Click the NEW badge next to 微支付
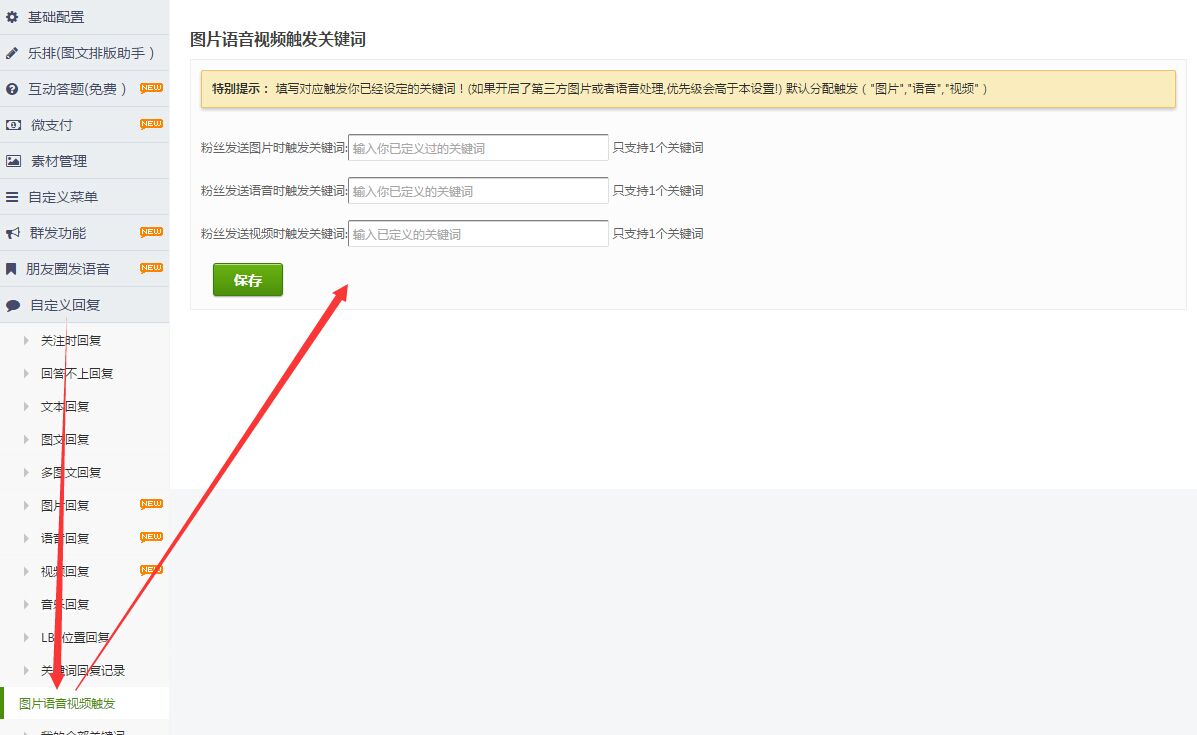 [151, 124]
